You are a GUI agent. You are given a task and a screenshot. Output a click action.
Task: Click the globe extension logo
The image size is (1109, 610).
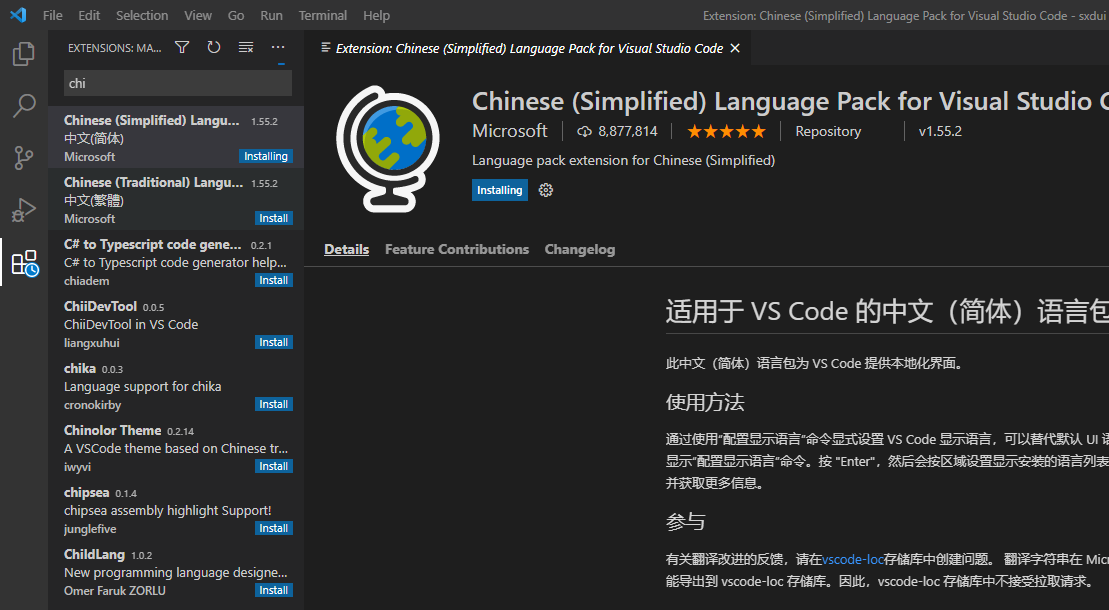pos(388,149)
